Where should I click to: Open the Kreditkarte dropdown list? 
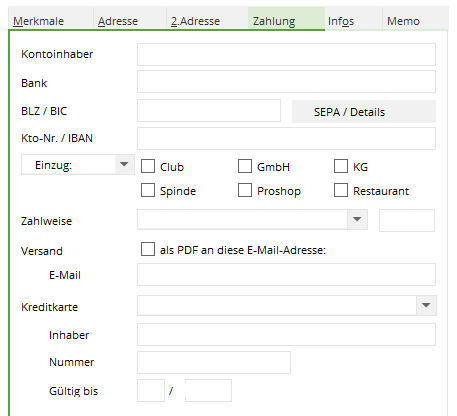tap(426, 305)
